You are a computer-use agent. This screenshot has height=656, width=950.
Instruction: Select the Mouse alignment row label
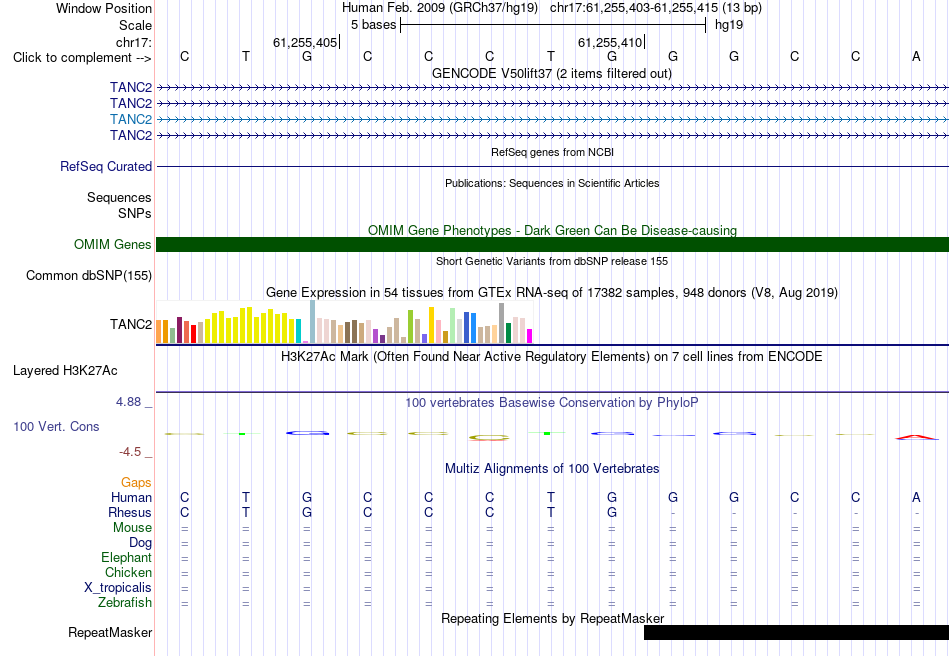point(132,528)
